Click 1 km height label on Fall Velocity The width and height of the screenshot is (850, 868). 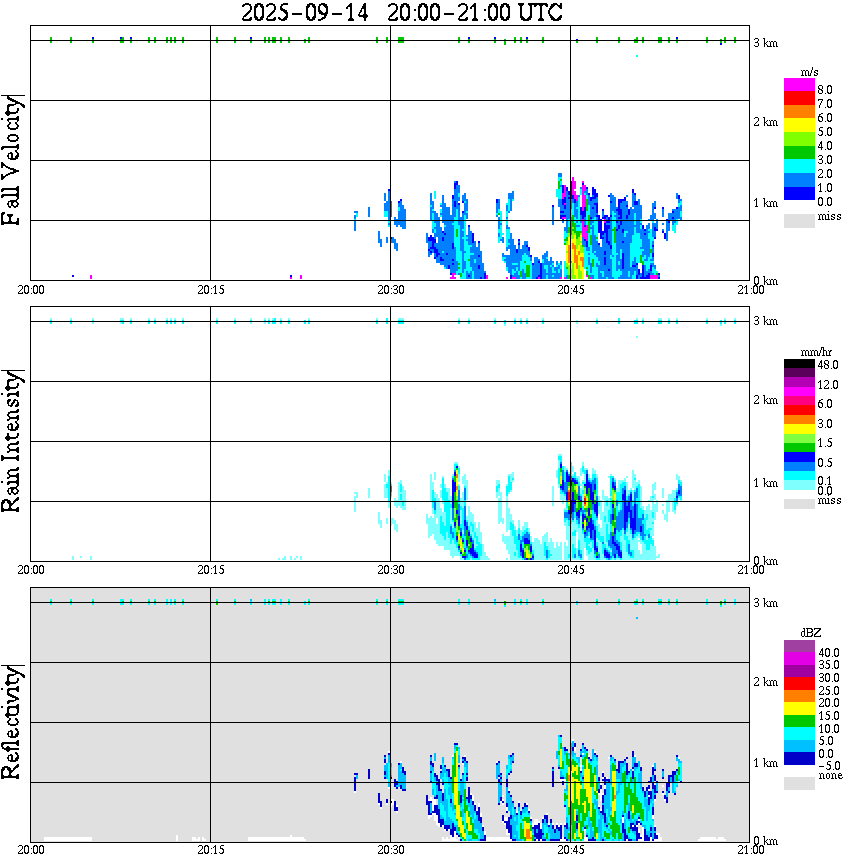(x=765, y=203)
